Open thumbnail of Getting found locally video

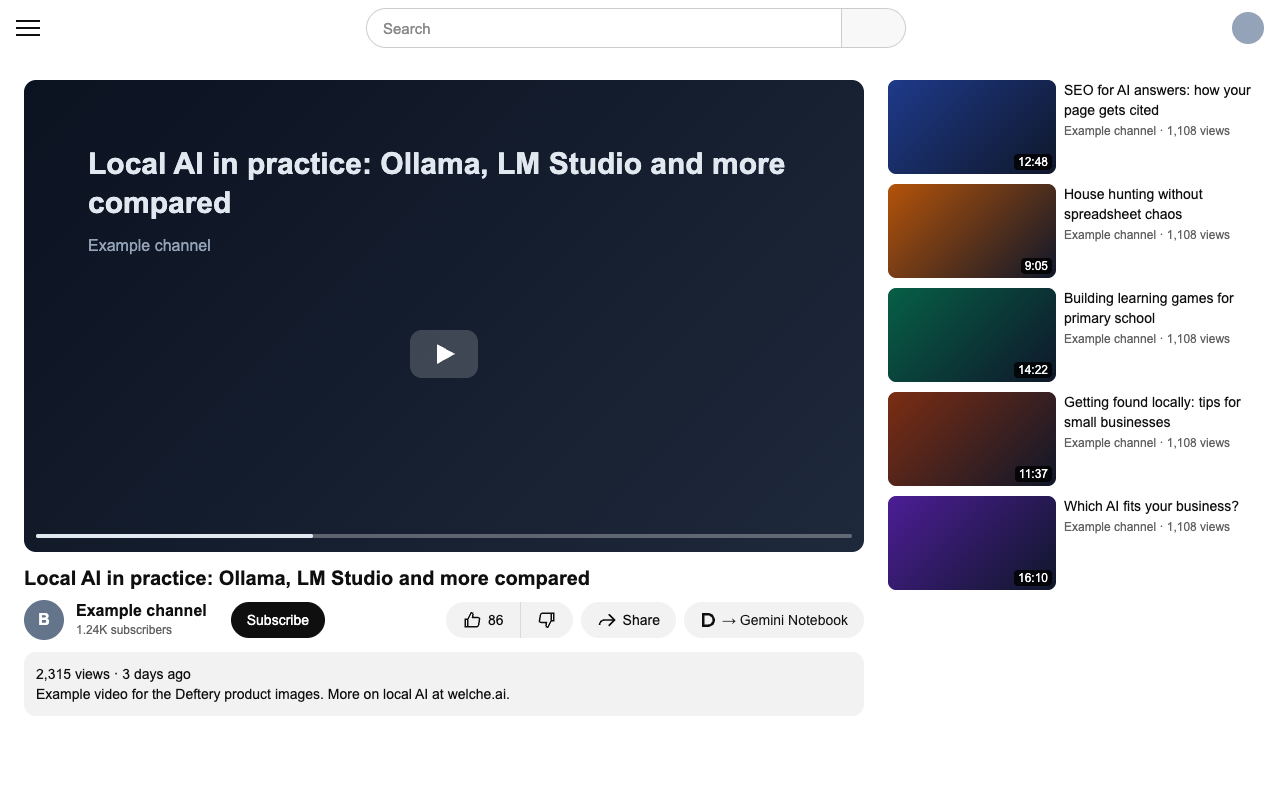(972, 439)
